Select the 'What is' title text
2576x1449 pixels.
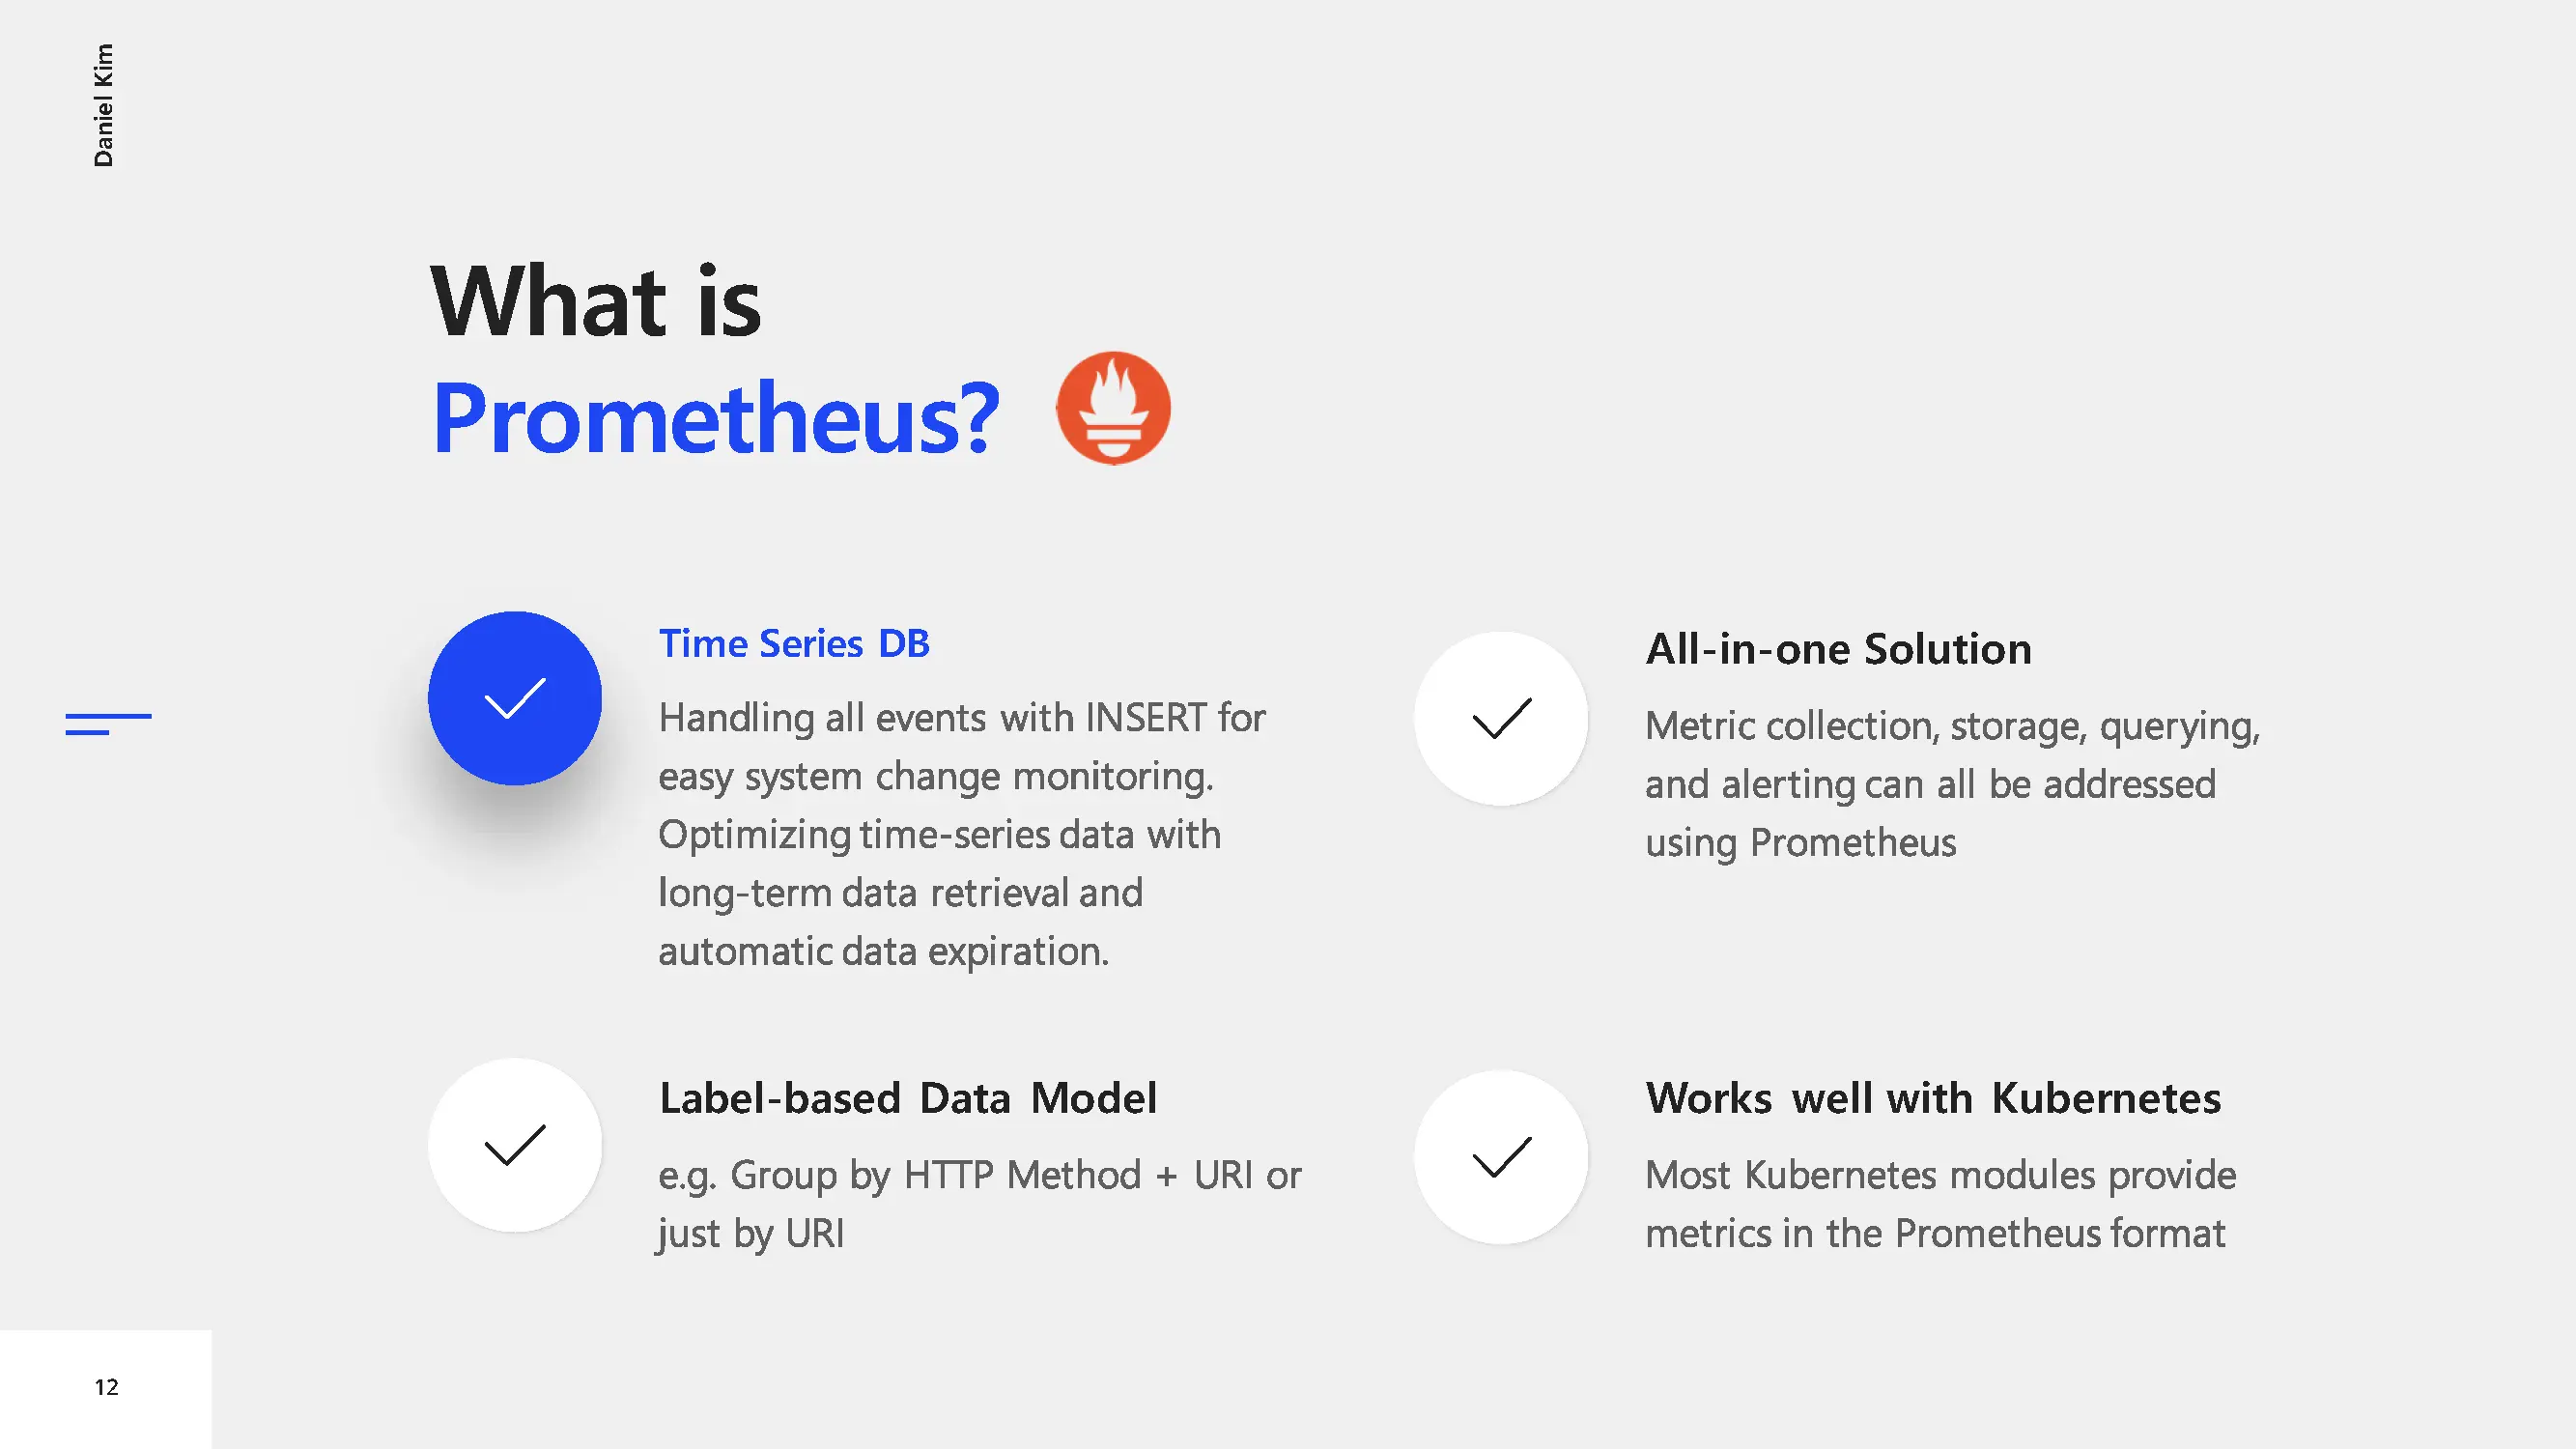tap(596, 300)
